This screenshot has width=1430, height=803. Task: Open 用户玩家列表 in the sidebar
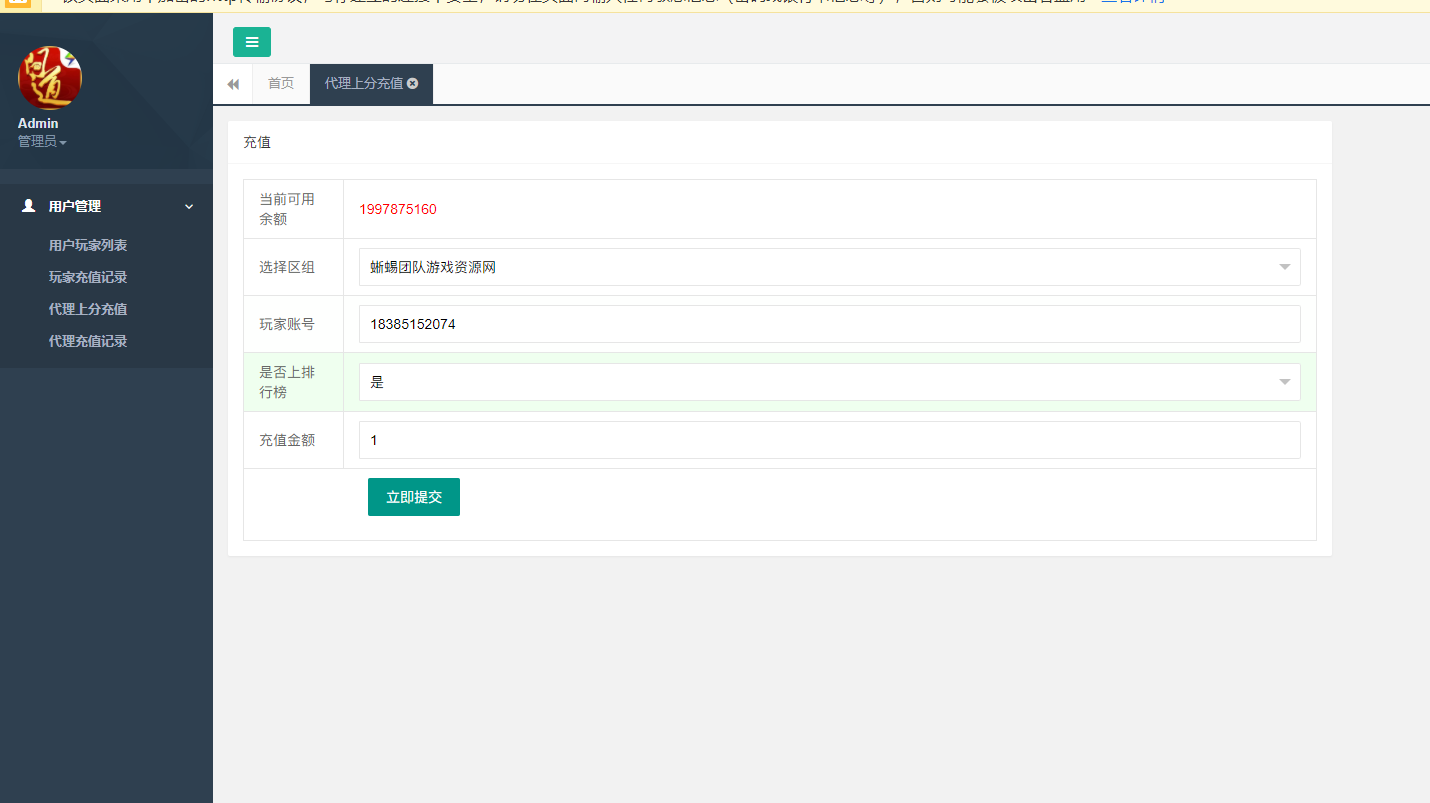(88, 245)
